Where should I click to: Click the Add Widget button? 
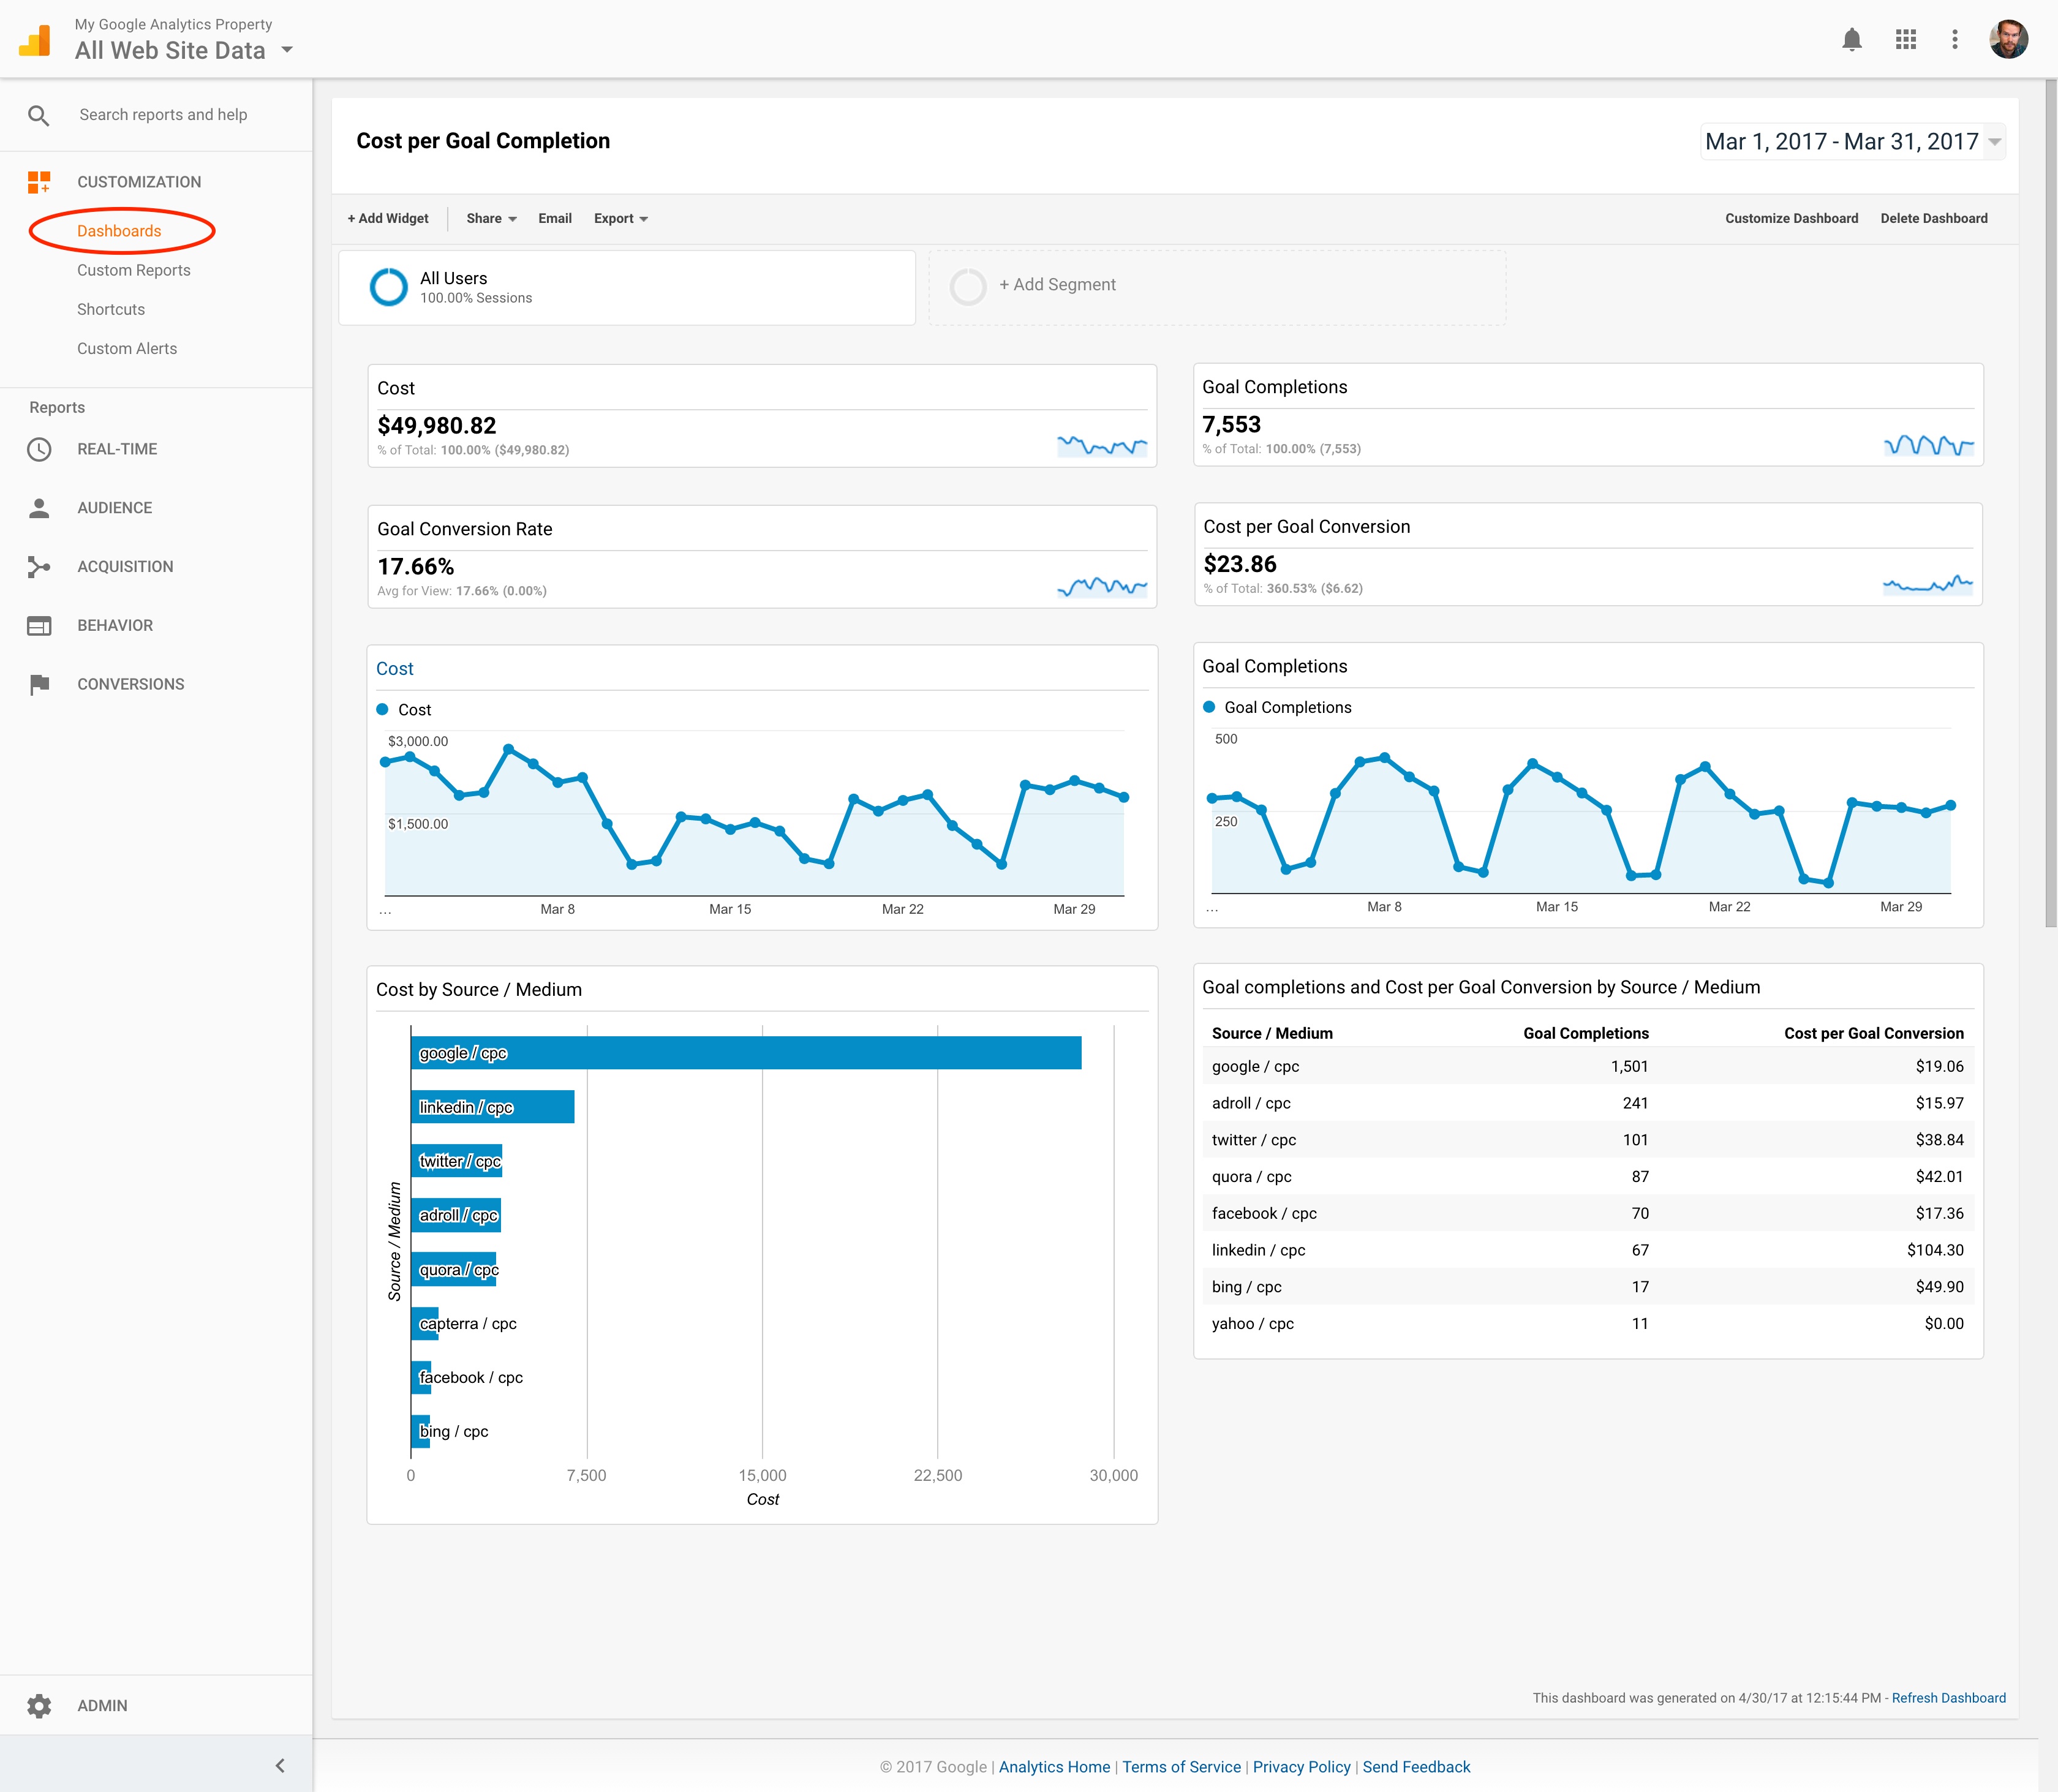[x=388, y=218]
